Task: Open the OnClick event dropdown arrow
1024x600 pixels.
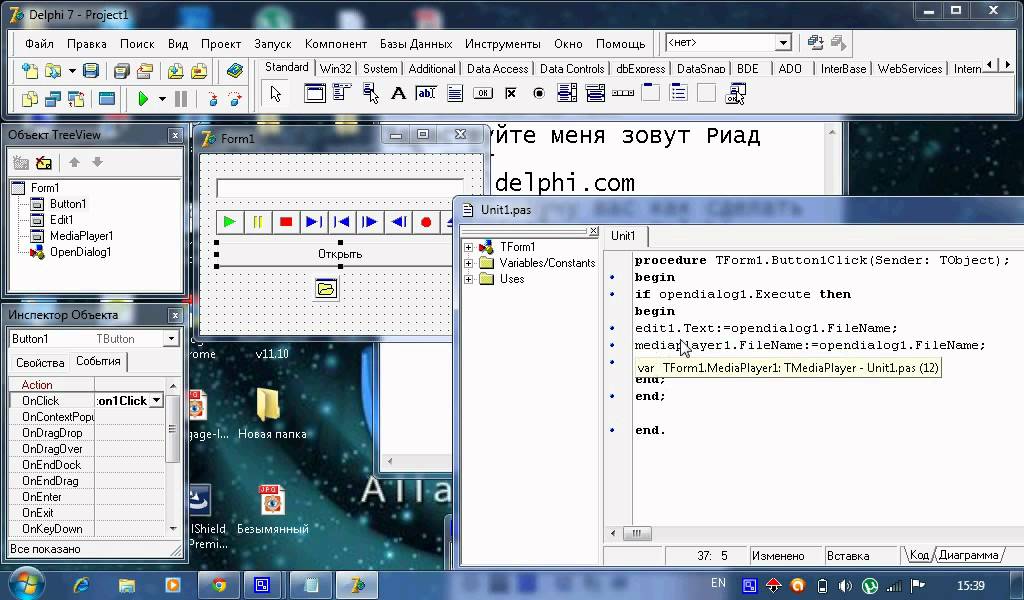Action: coord(157,400)
